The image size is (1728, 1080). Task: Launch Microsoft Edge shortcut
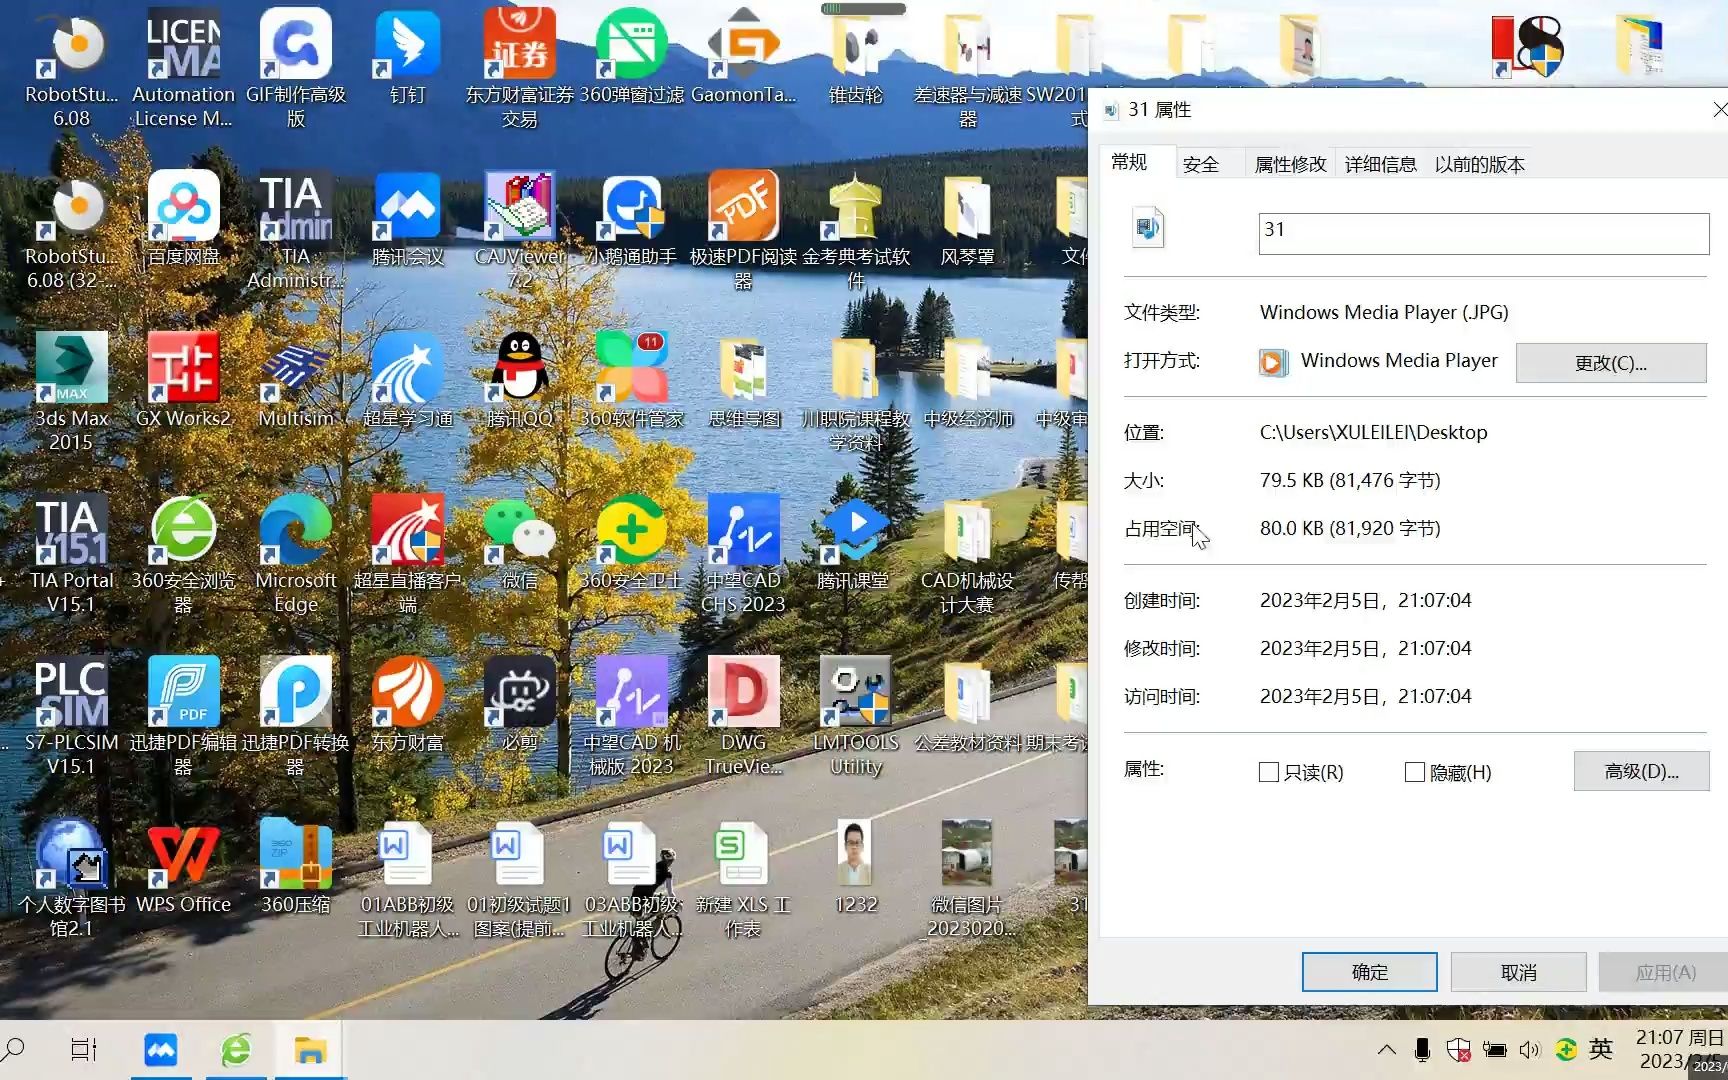coord(295,554)
